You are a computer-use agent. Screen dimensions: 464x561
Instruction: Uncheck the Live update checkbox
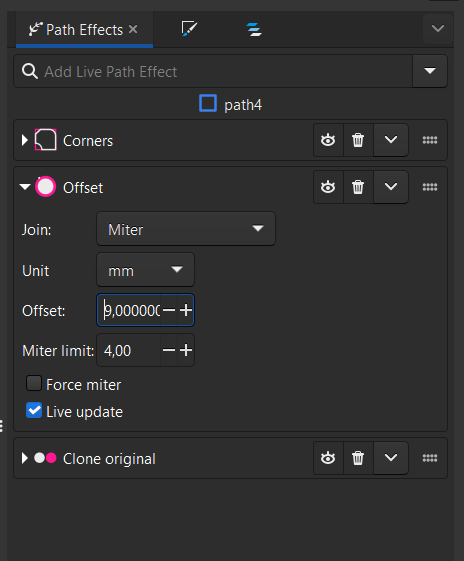pyautogui.click(x=34, y=410)
